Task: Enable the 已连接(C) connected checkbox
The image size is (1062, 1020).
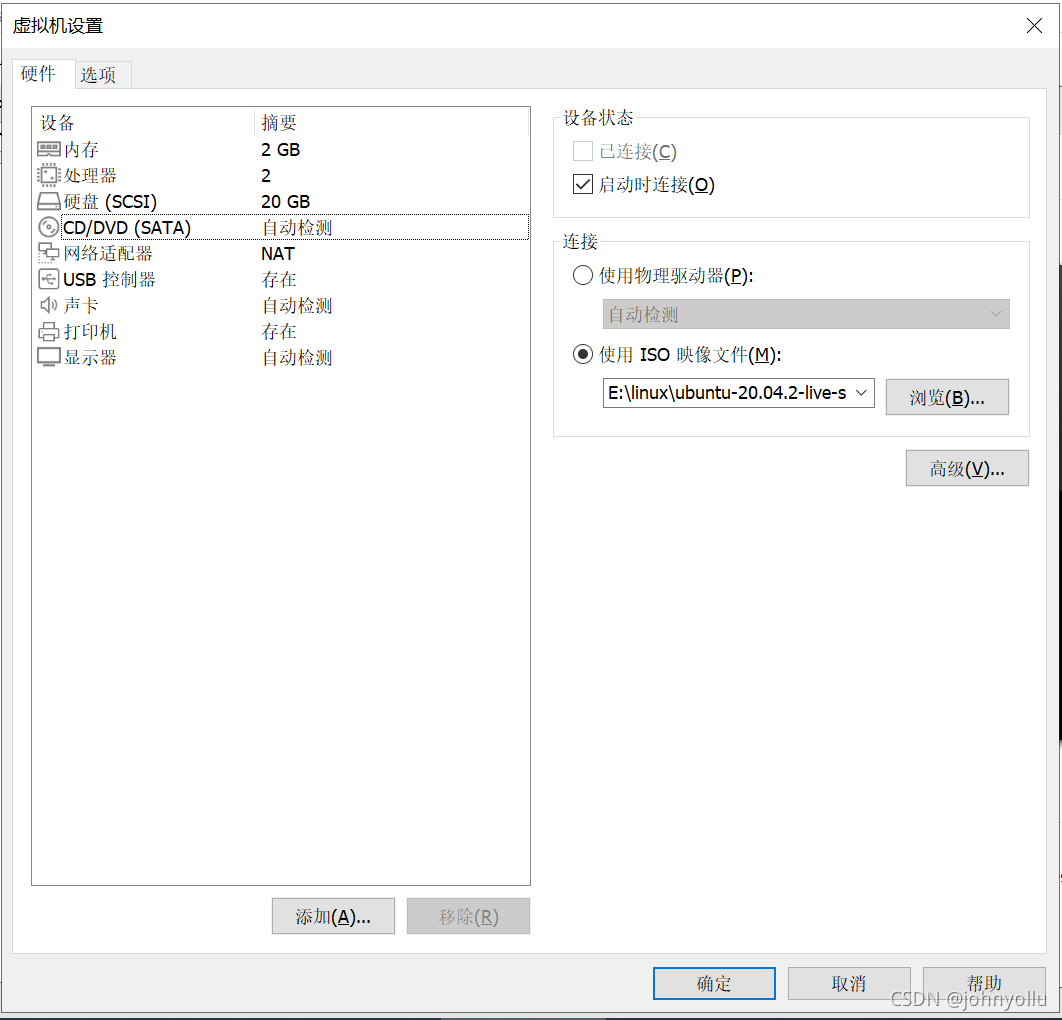Action: [x=582, y=151]
